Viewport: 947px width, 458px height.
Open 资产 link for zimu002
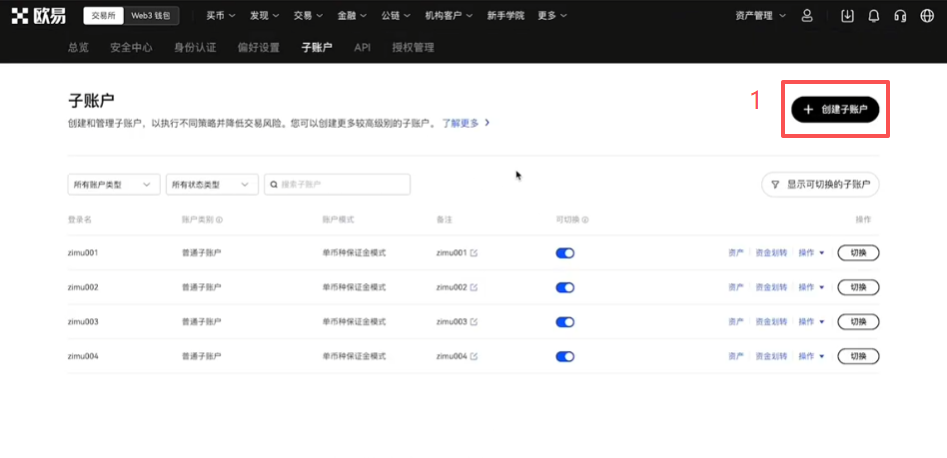[736, 287]
